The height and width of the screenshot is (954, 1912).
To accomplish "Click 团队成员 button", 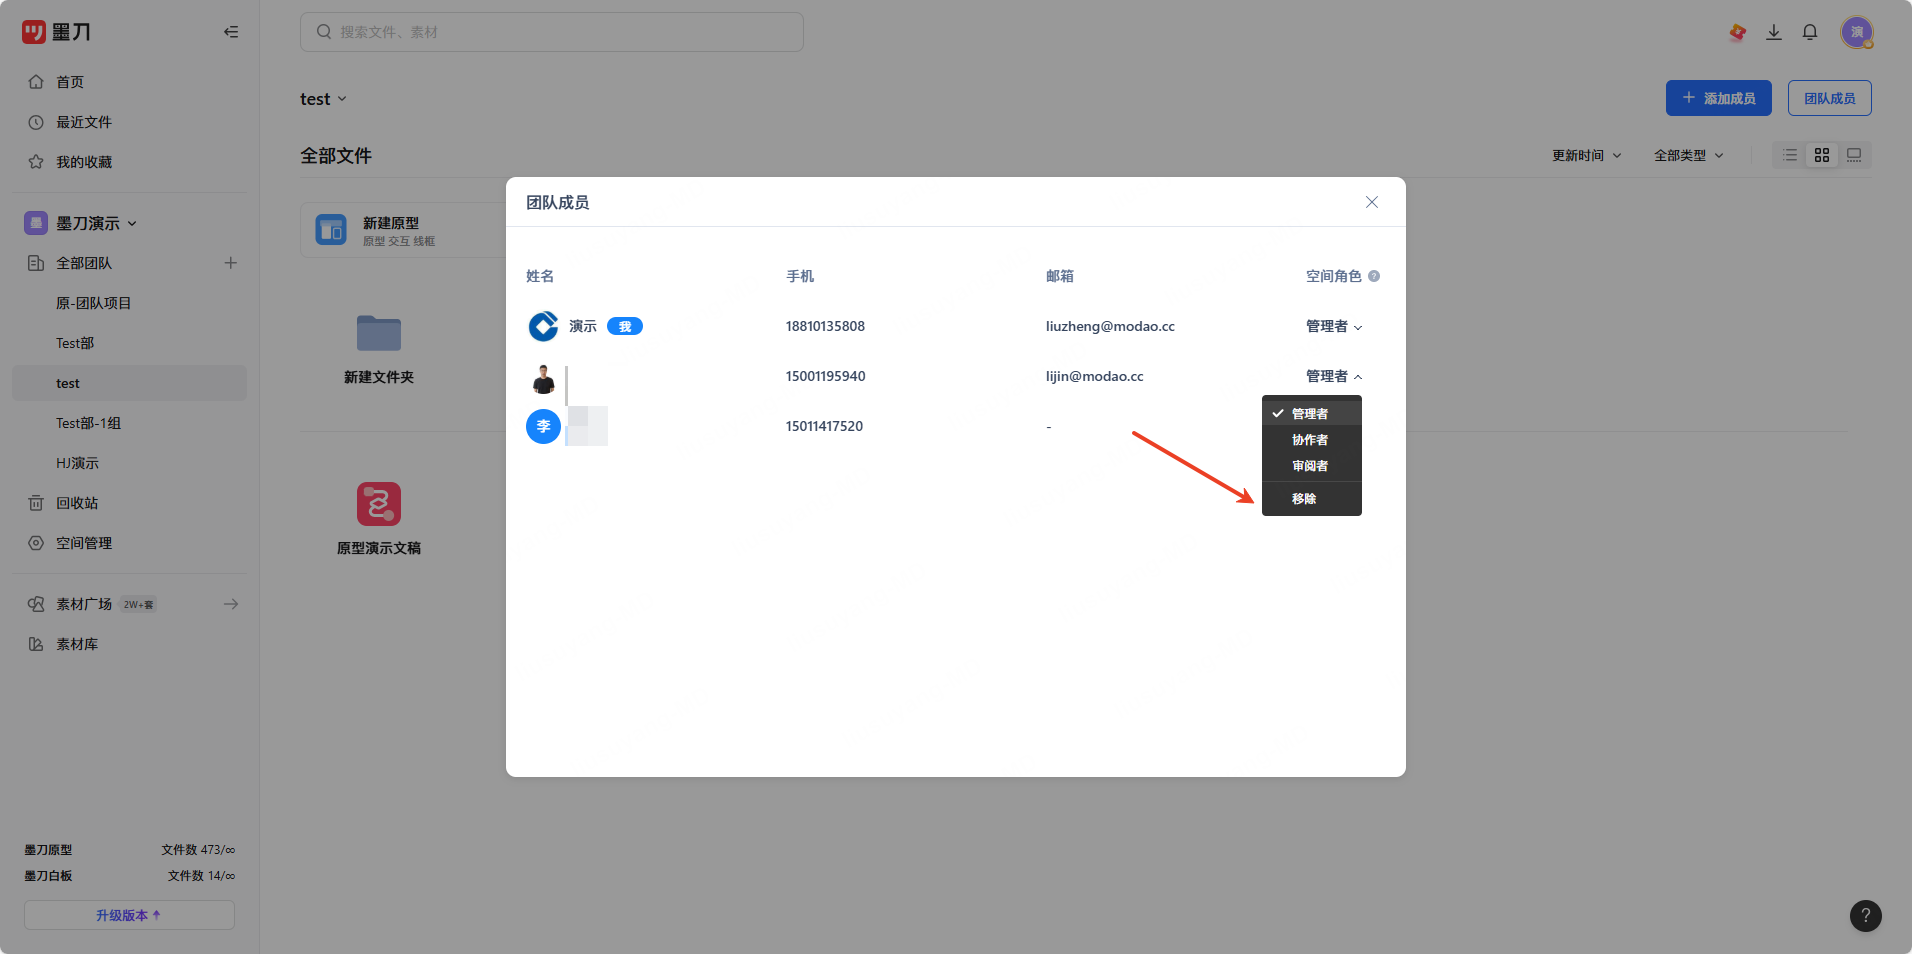I will 1830,98.
